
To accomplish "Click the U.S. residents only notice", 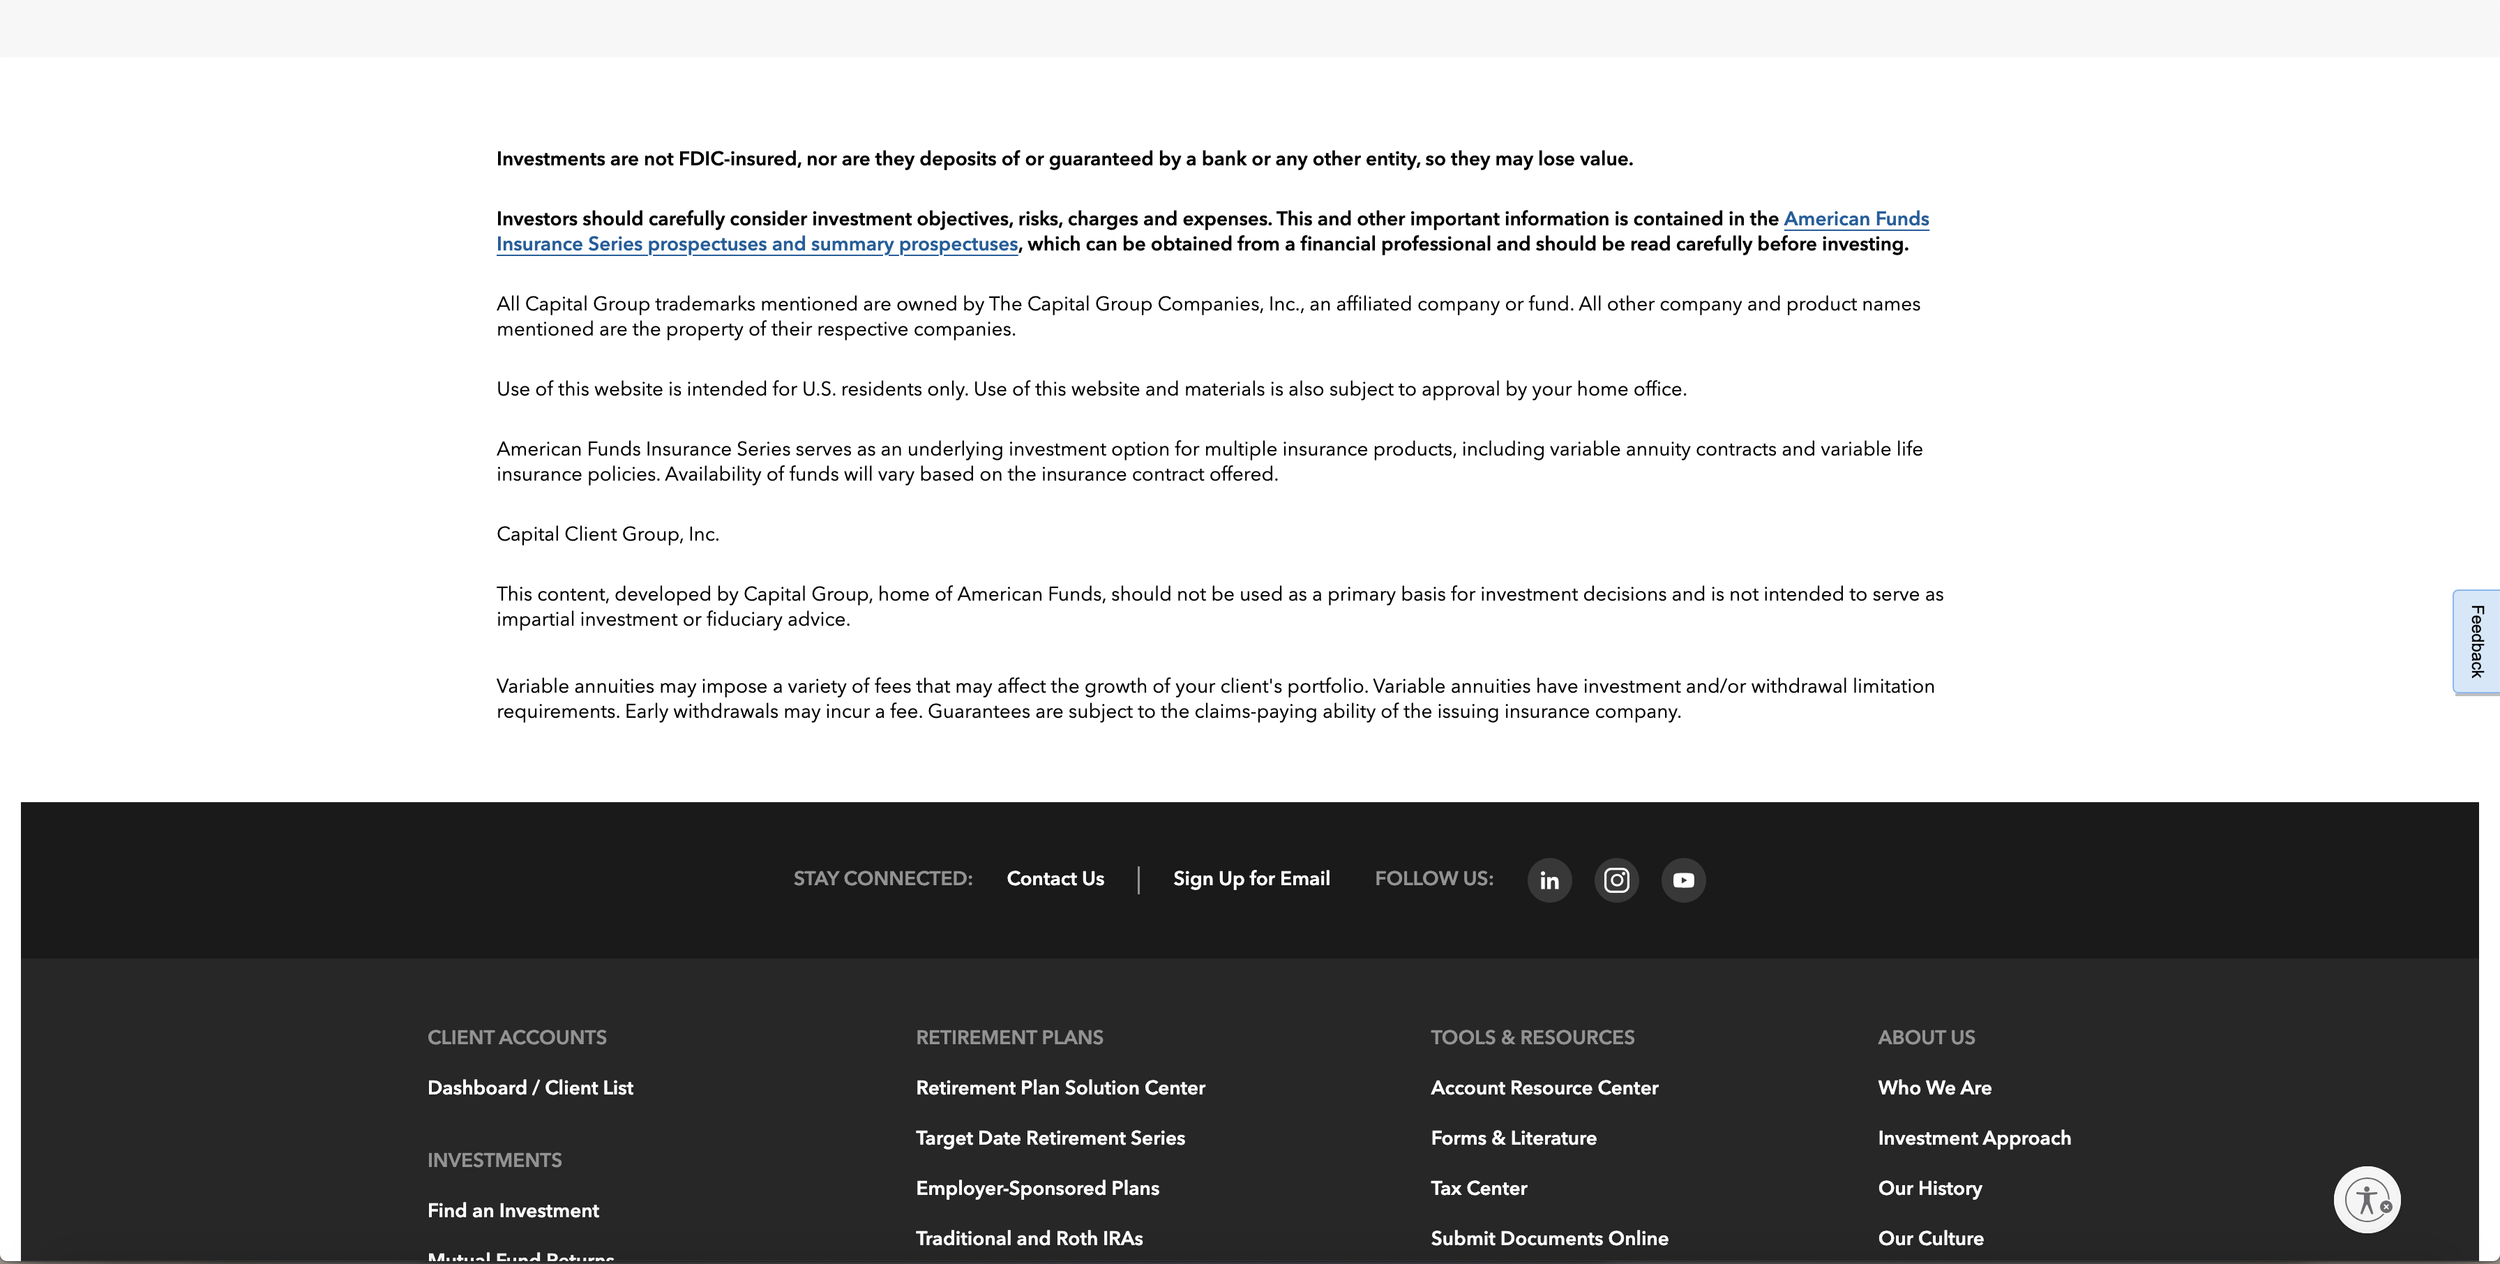I will tap(1091, 389).
